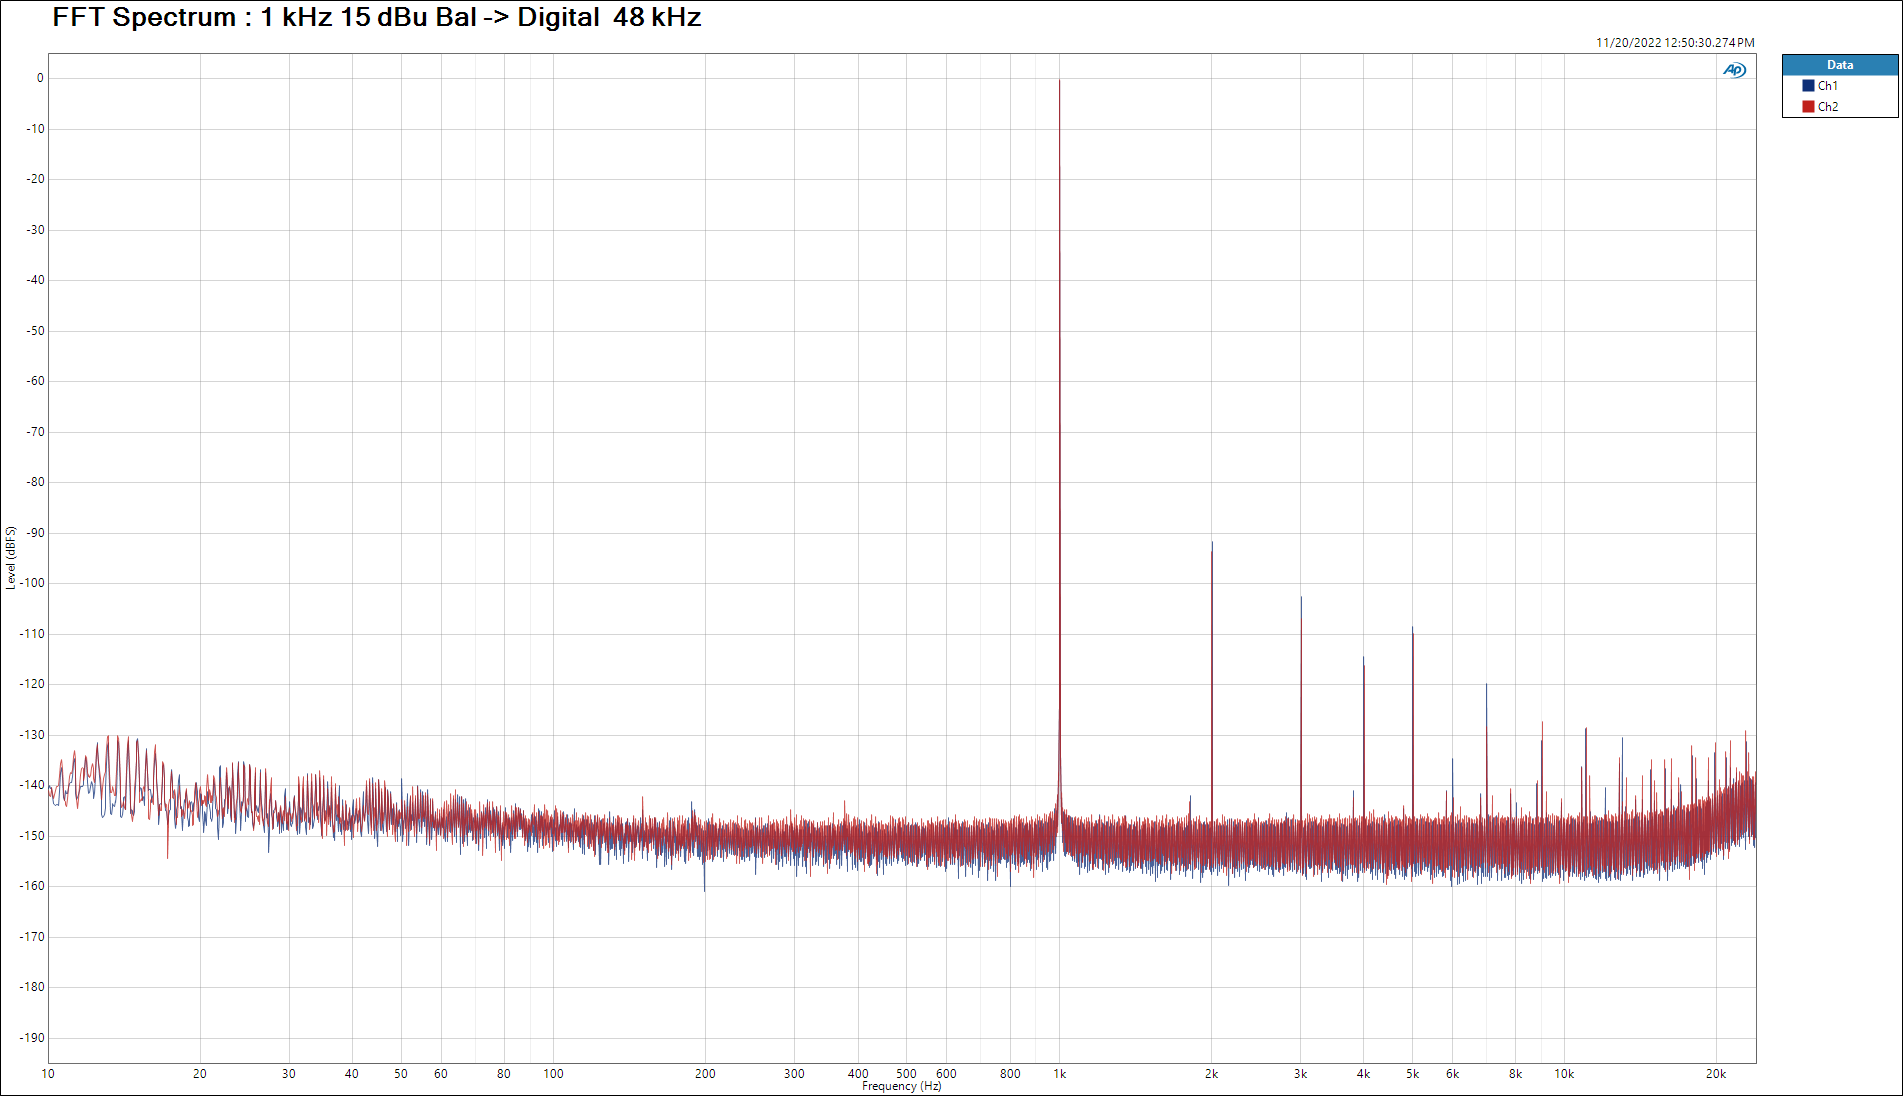Click the top of the 3 kHz harmonic peak
This screenshot has width=1903, height=1096.
(1301, 598)
